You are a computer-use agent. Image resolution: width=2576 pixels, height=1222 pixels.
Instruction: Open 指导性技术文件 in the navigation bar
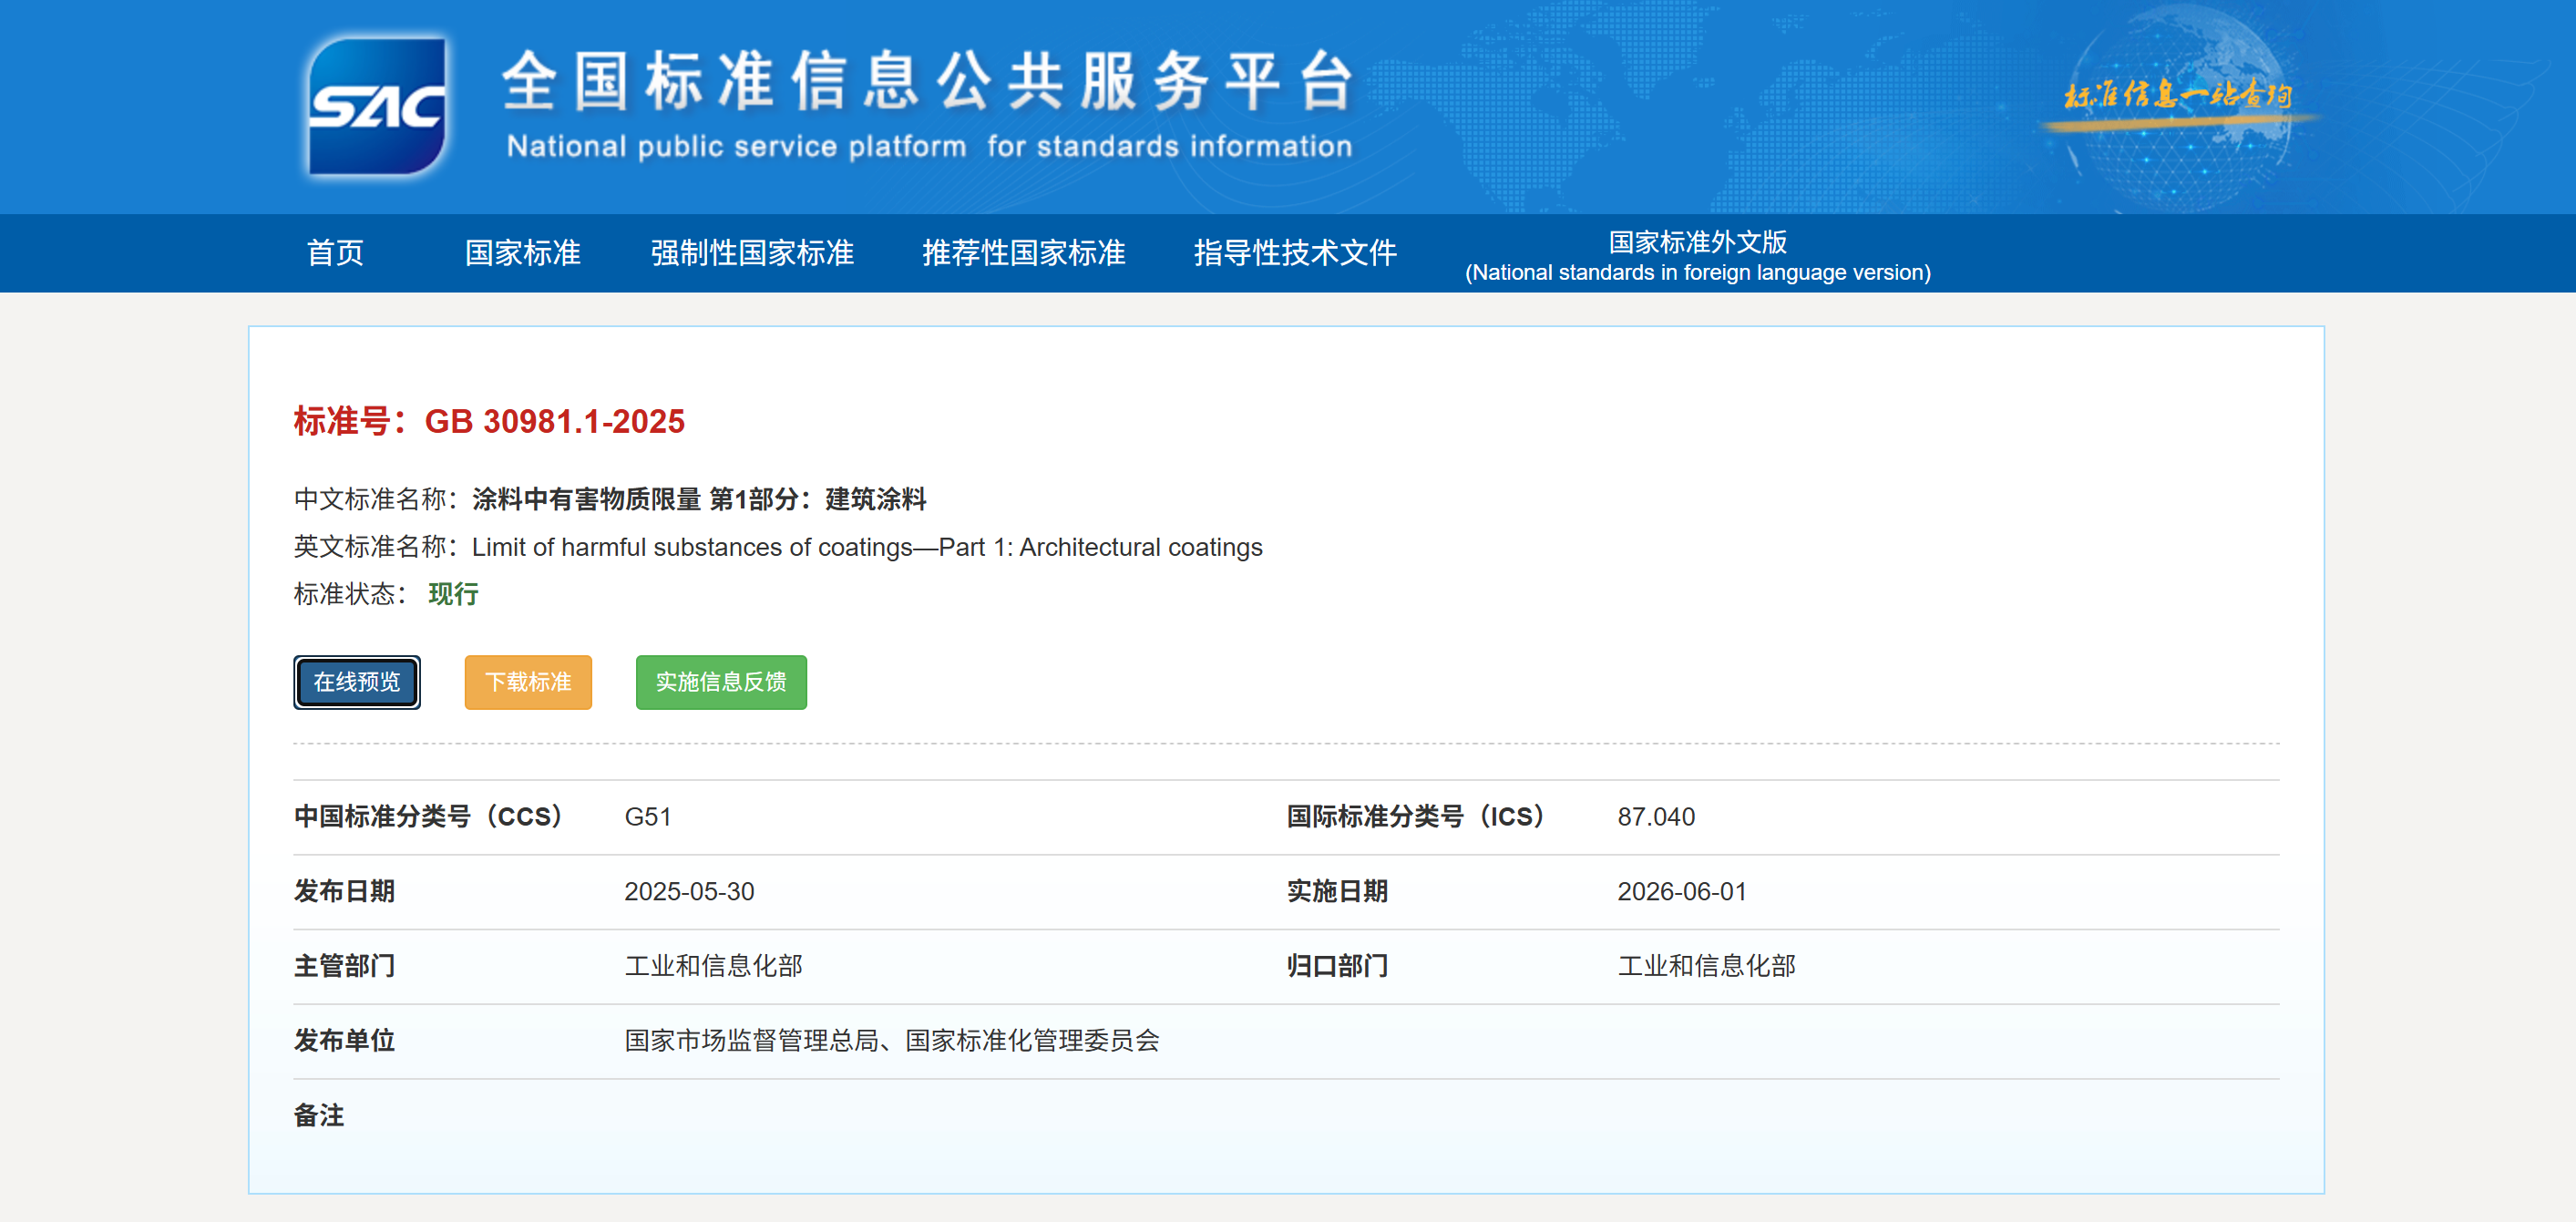tap(1295, 253)
